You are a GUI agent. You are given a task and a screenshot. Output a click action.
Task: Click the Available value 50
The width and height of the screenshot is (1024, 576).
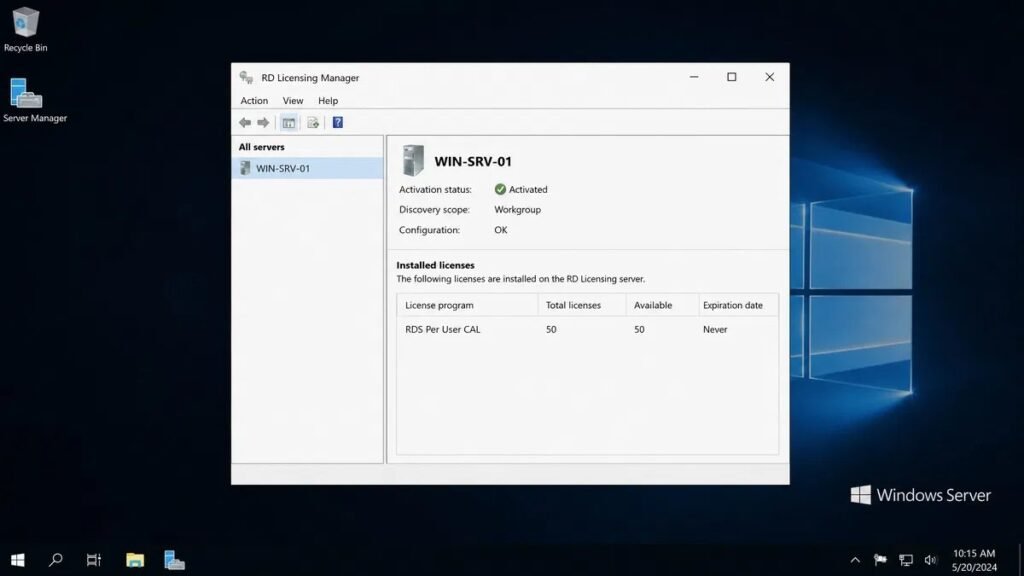pyautogui.click(x=639, y=329)
